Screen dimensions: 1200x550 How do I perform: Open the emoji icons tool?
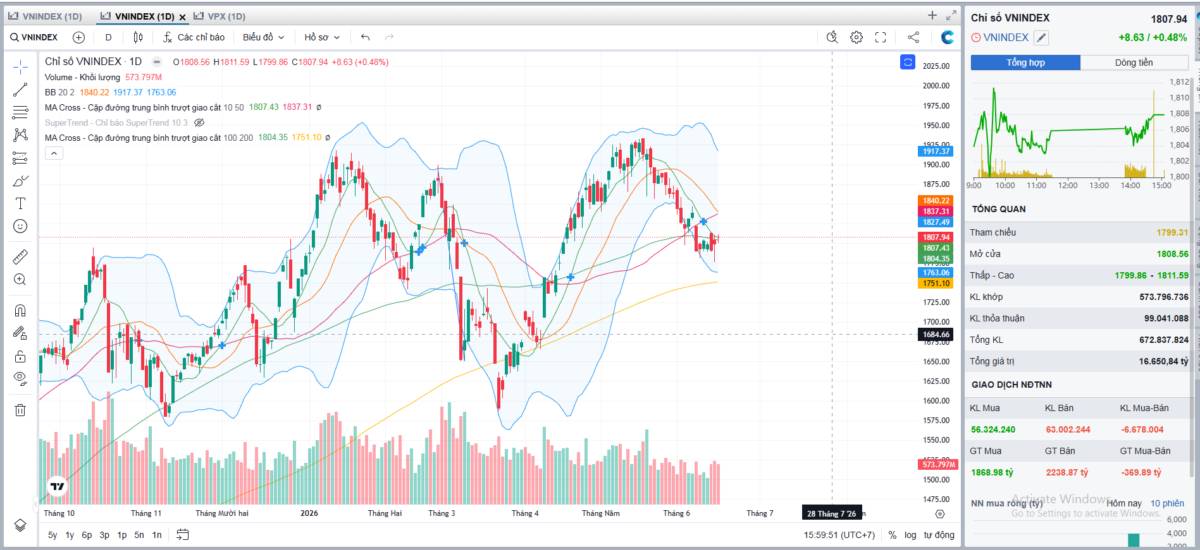pos(19,226)
